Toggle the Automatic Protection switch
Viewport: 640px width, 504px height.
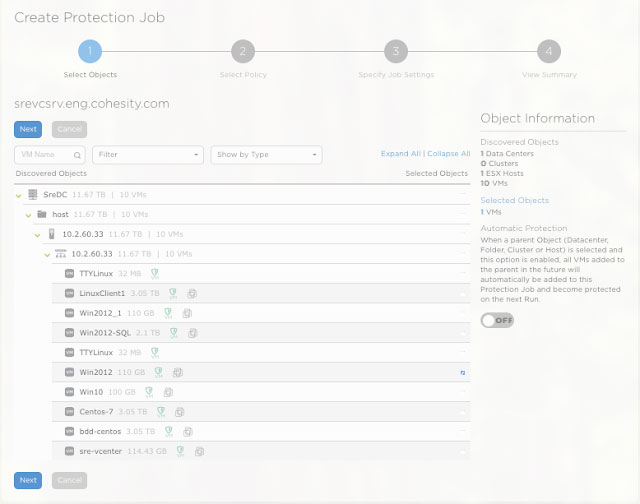[497, 320]
